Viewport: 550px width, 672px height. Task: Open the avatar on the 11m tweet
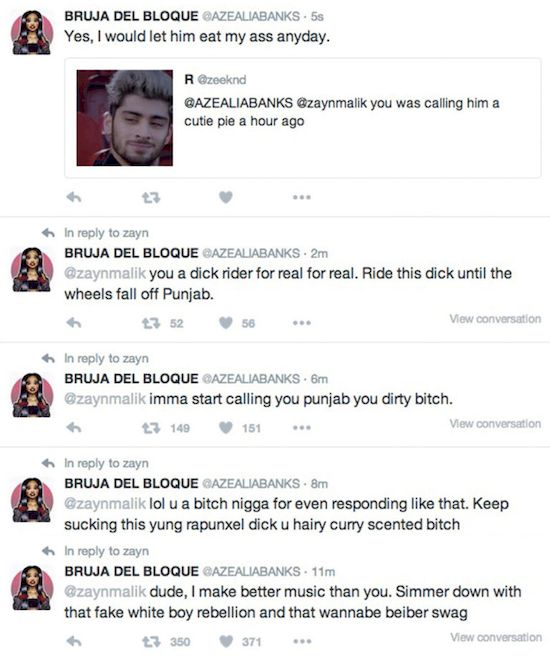(x=32, y=588)
